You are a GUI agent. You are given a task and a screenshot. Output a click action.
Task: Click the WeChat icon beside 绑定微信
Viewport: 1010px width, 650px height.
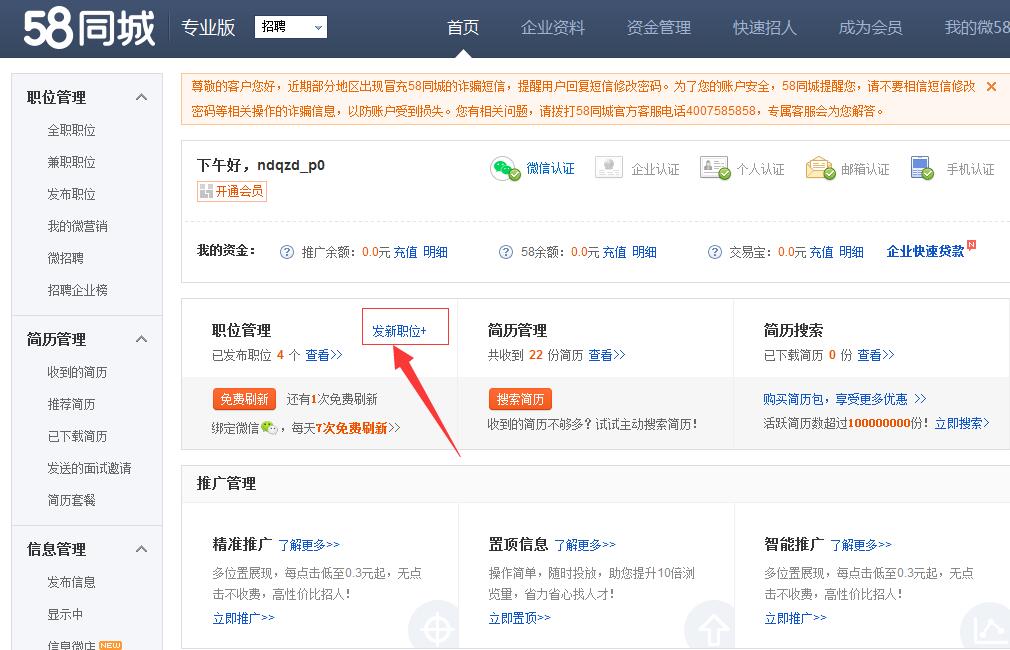(269, 427)
